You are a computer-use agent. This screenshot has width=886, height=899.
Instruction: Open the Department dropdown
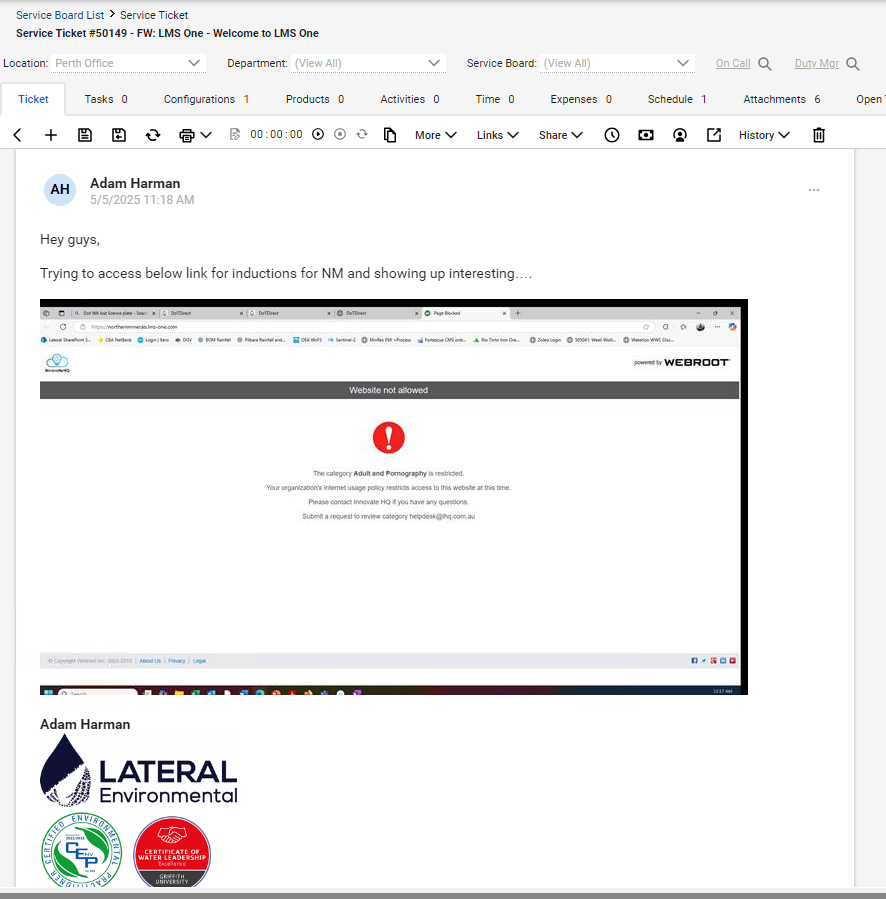tap(368, 63)
